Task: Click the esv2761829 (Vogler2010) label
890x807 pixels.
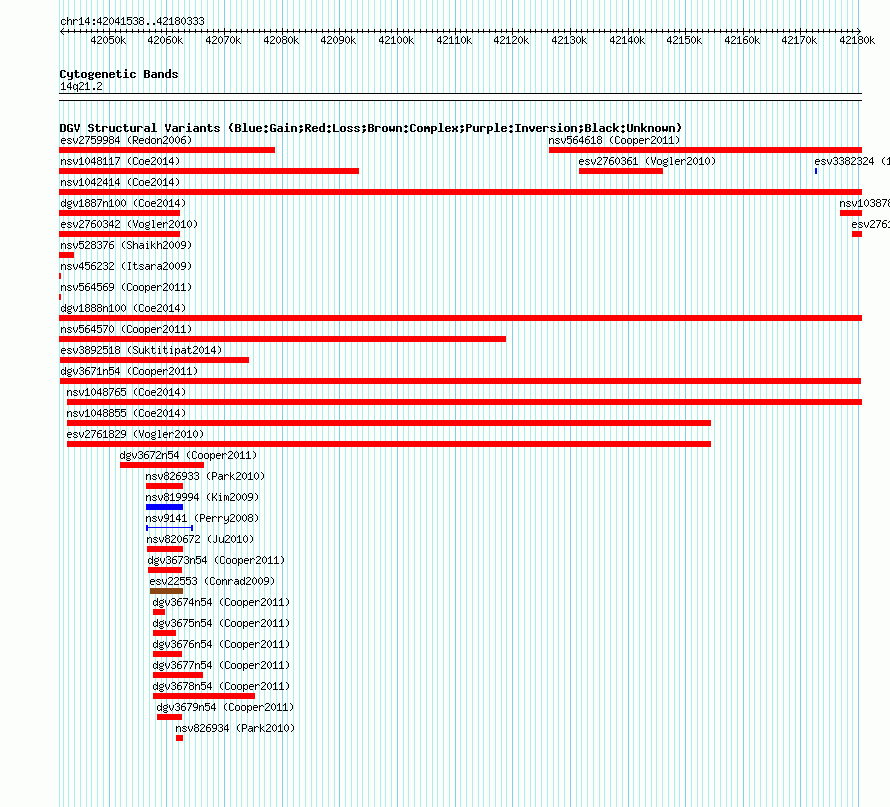Action: (135, 434)
